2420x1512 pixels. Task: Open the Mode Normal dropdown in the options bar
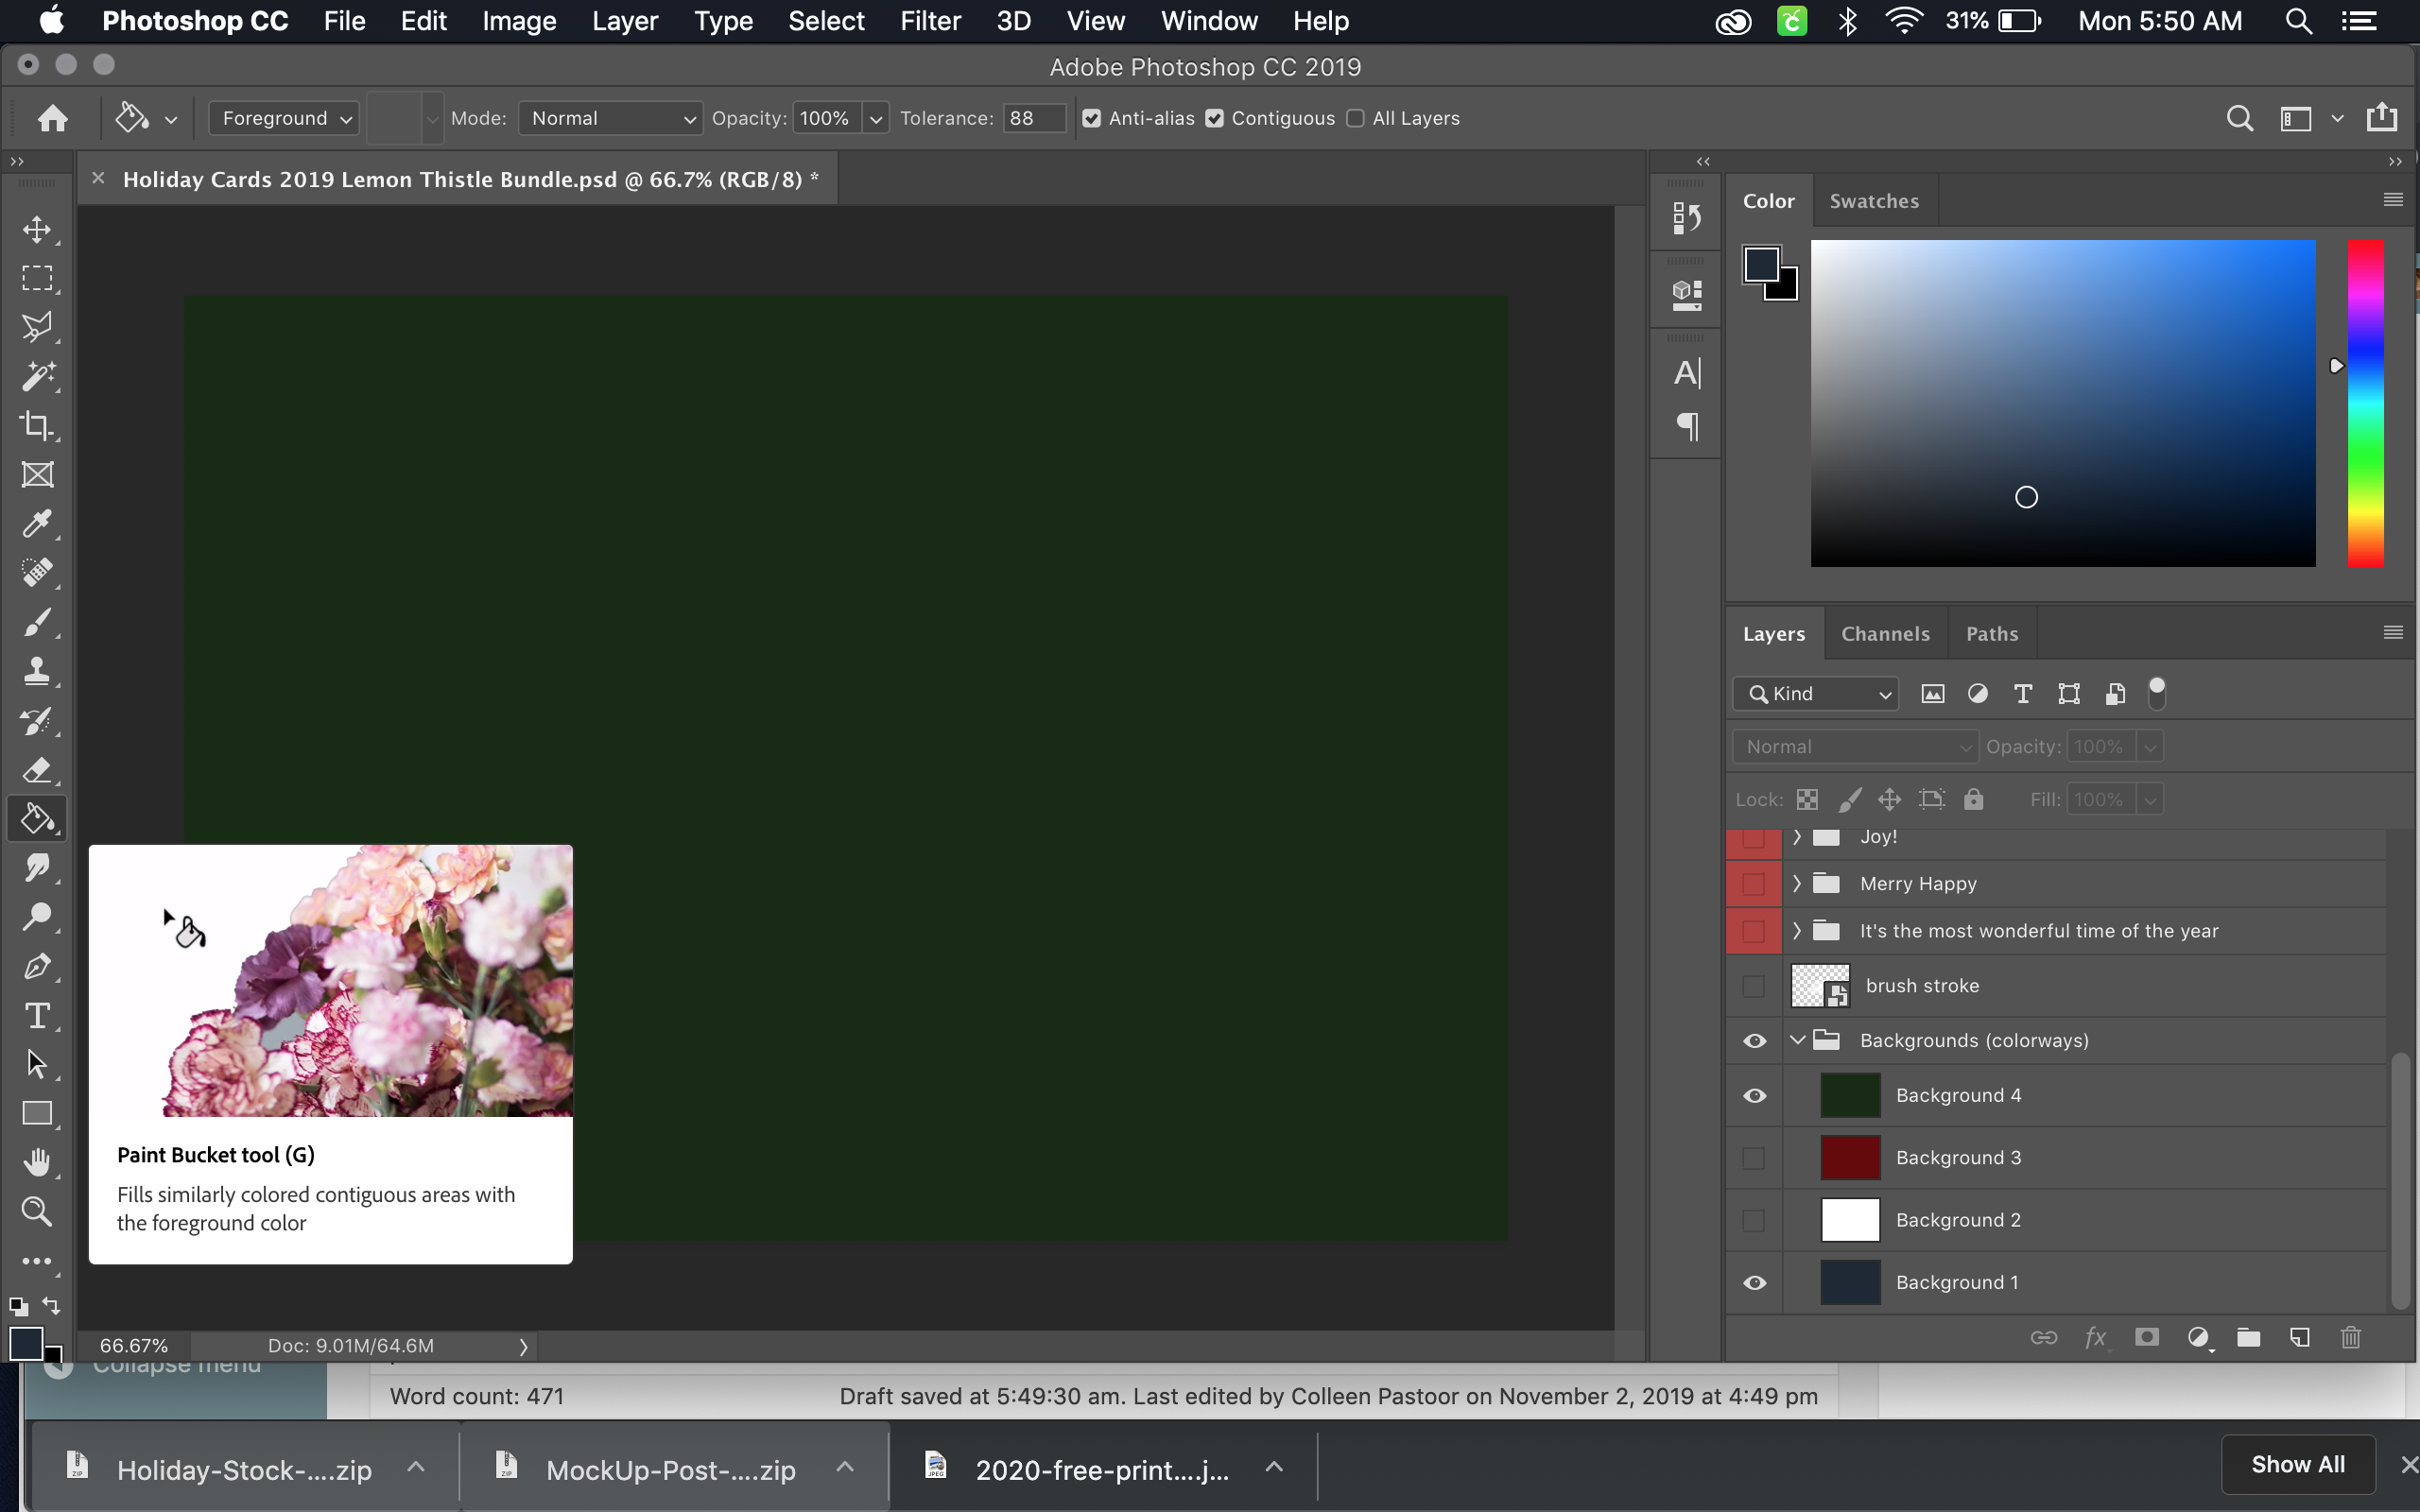pos(610,118)
